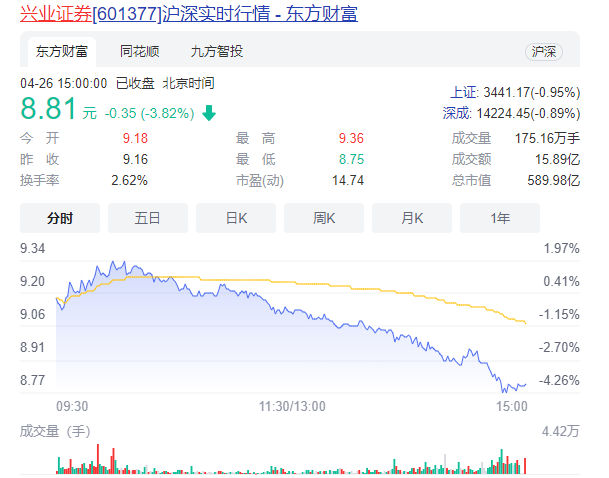Click the tall red volume bar near open
The height and width of the screenshot is (478, 609).
pyautogui.click(x=98, y=459)
